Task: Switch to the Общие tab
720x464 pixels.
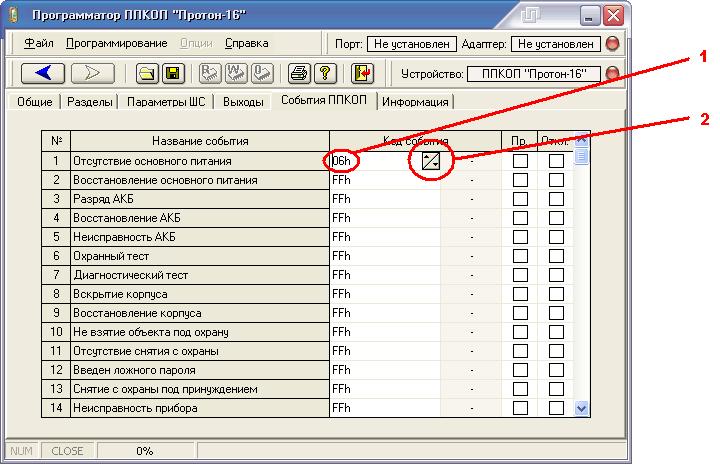Action: 35,102
